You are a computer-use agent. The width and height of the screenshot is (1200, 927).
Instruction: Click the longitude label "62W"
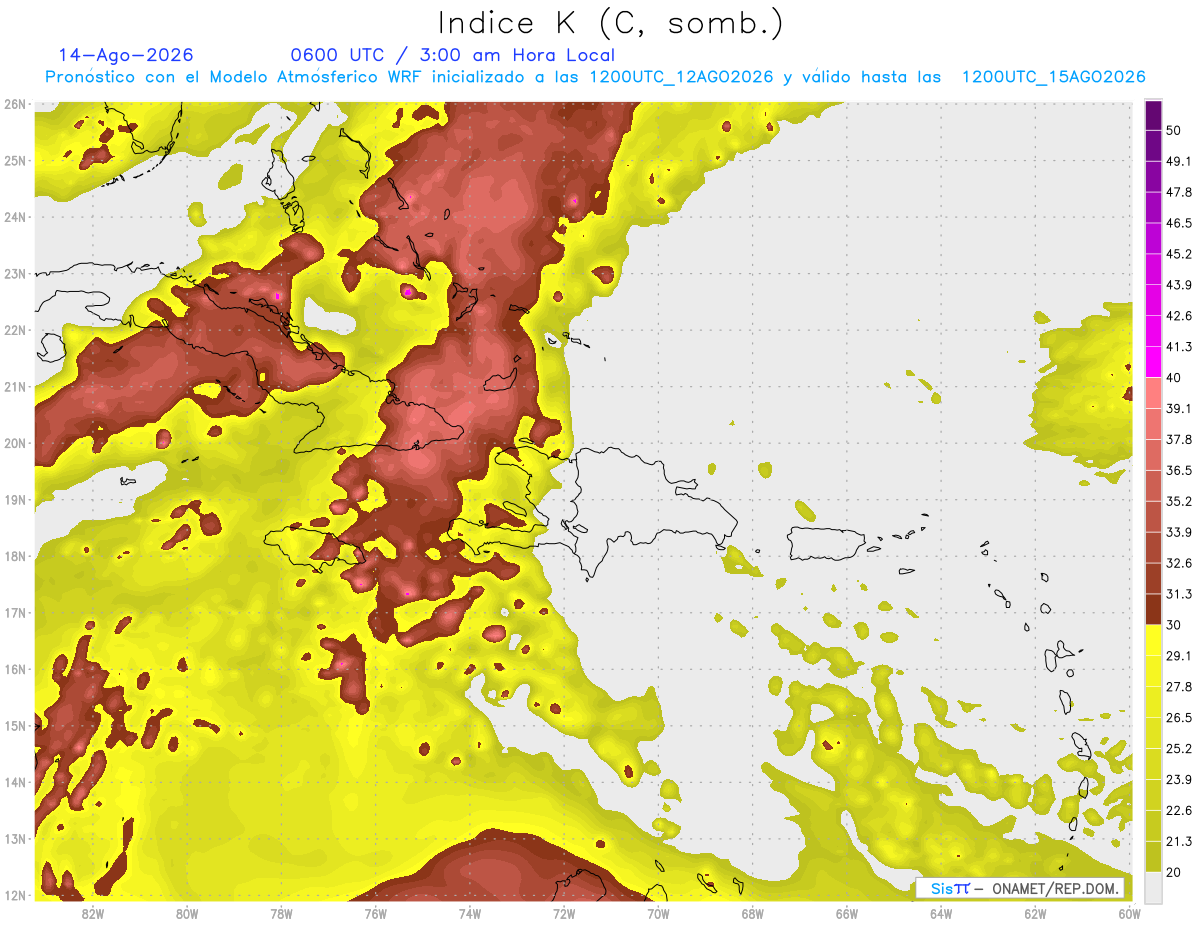(1035, 913)
